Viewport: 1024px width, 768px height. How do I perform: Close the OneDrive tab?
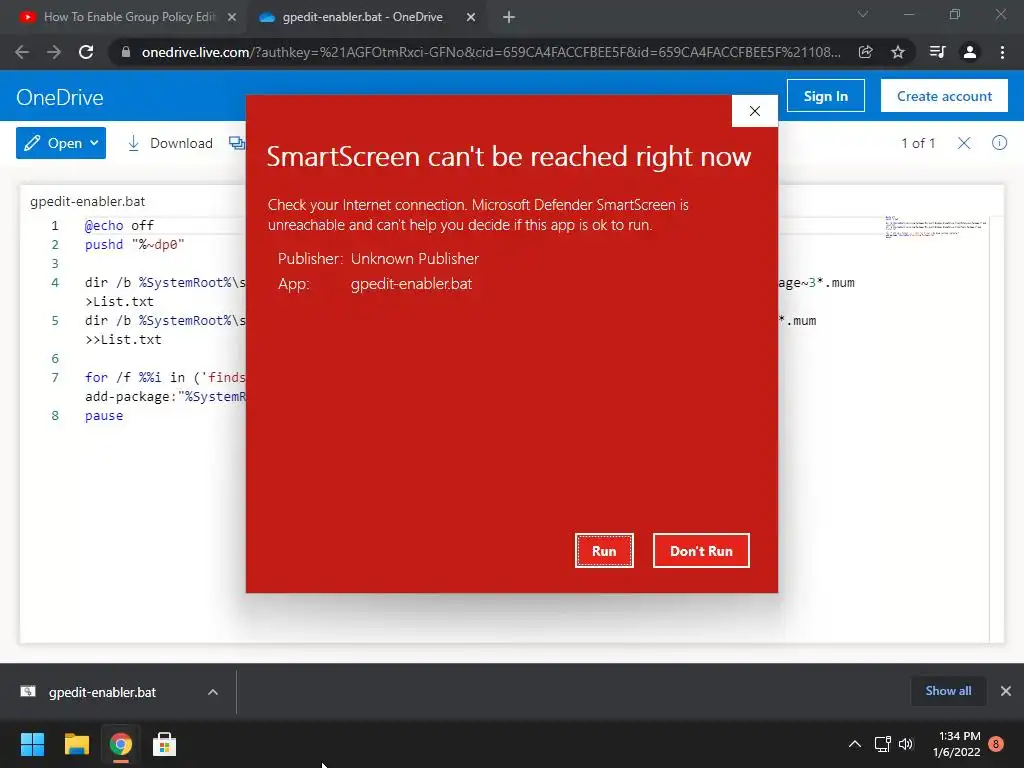[x=471, y=18]
